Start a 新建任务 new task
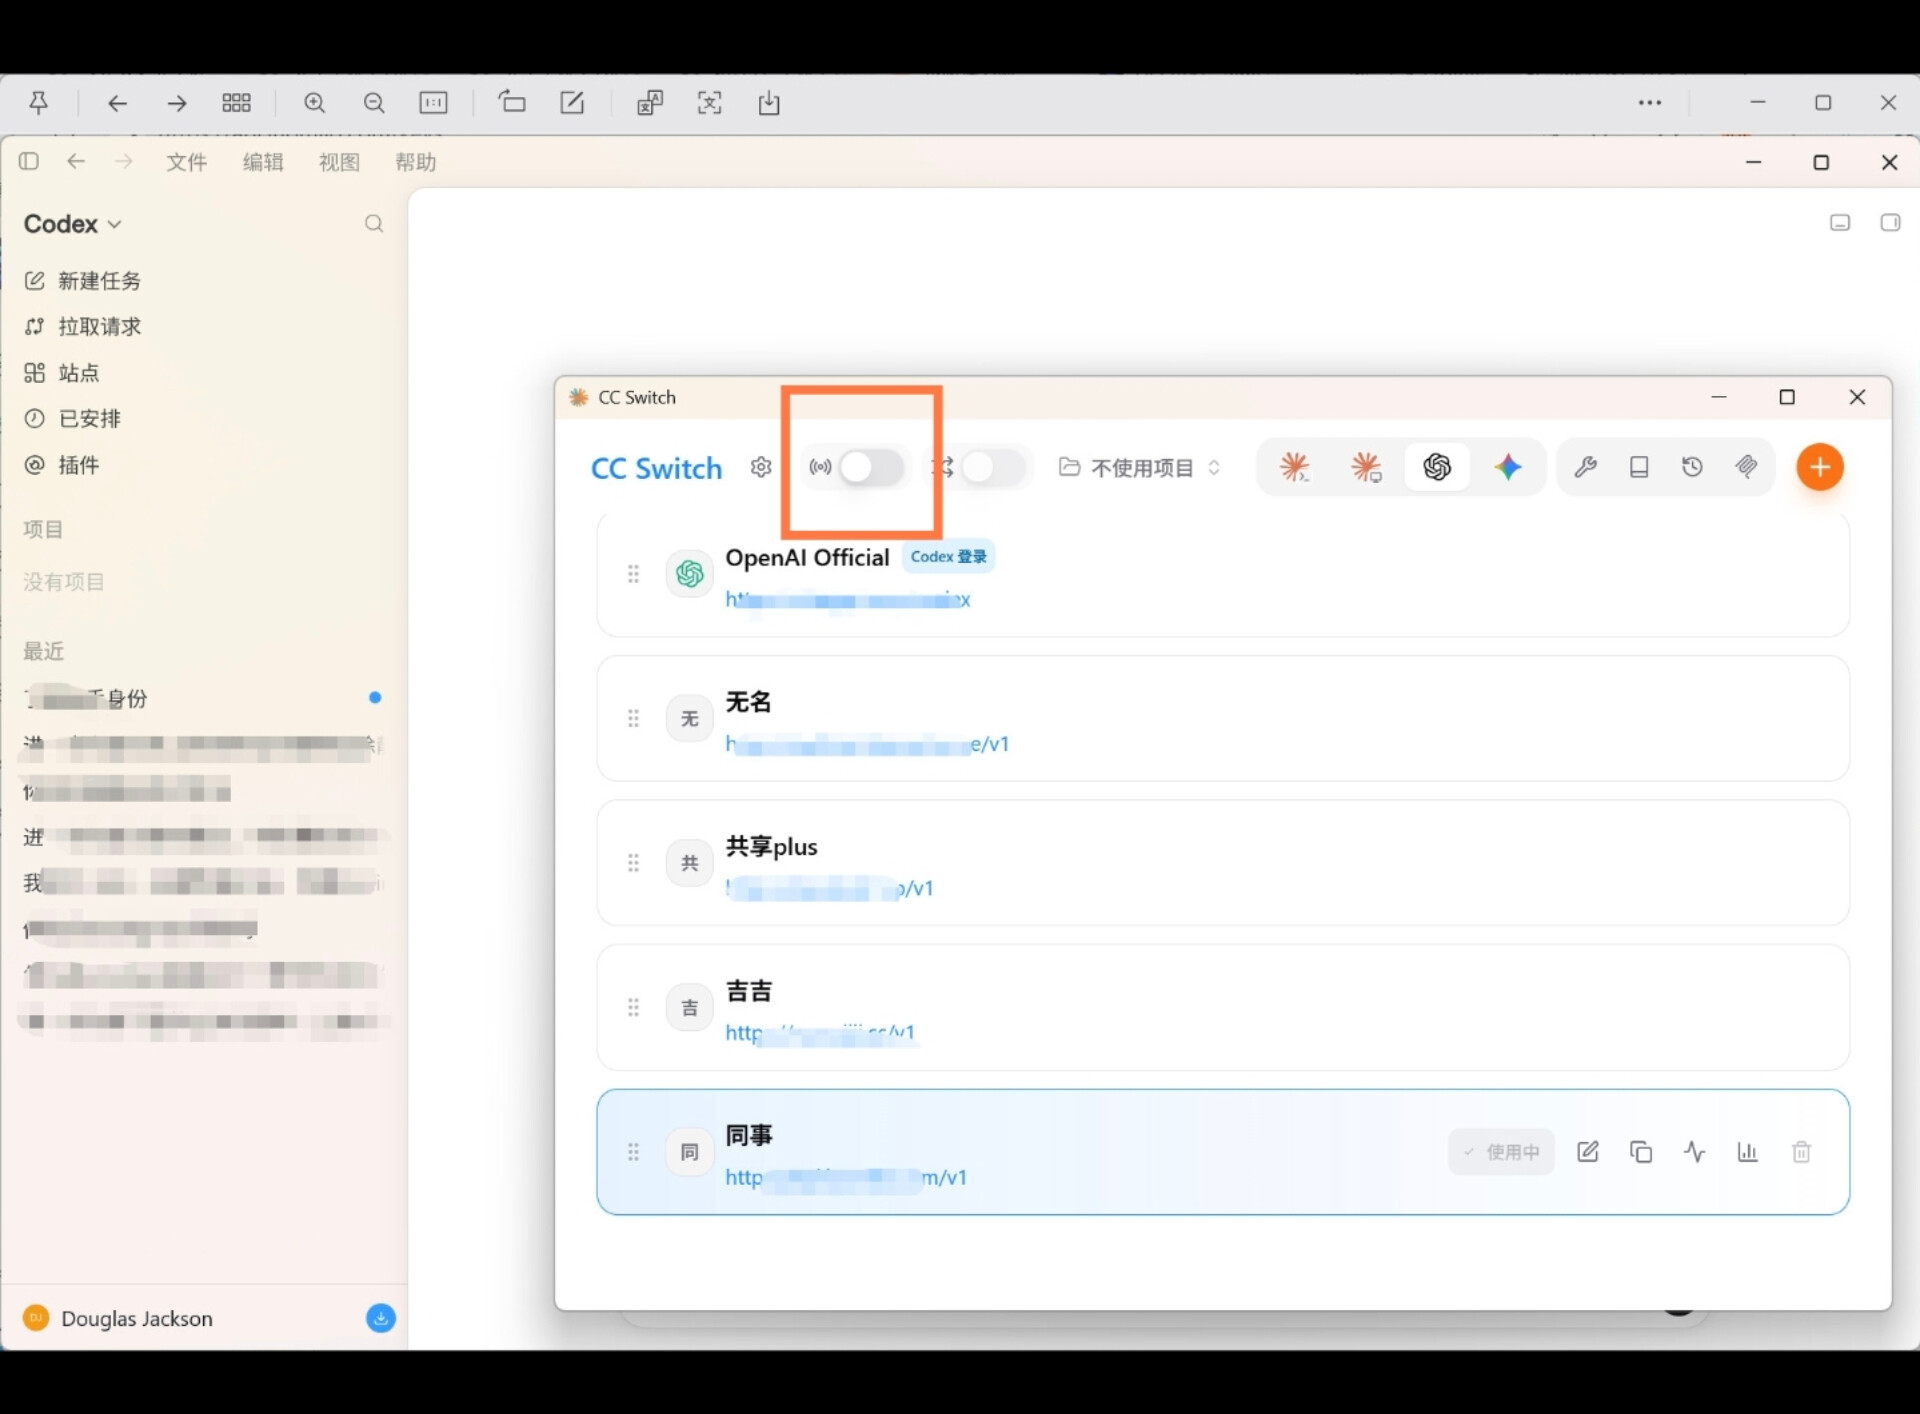1920x1414 pixels. (83, 281)
